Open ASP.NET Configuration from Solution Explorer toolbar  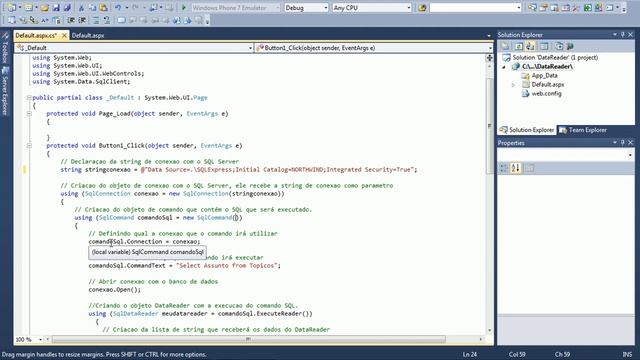pyautogui.click(x=570, y=46)
